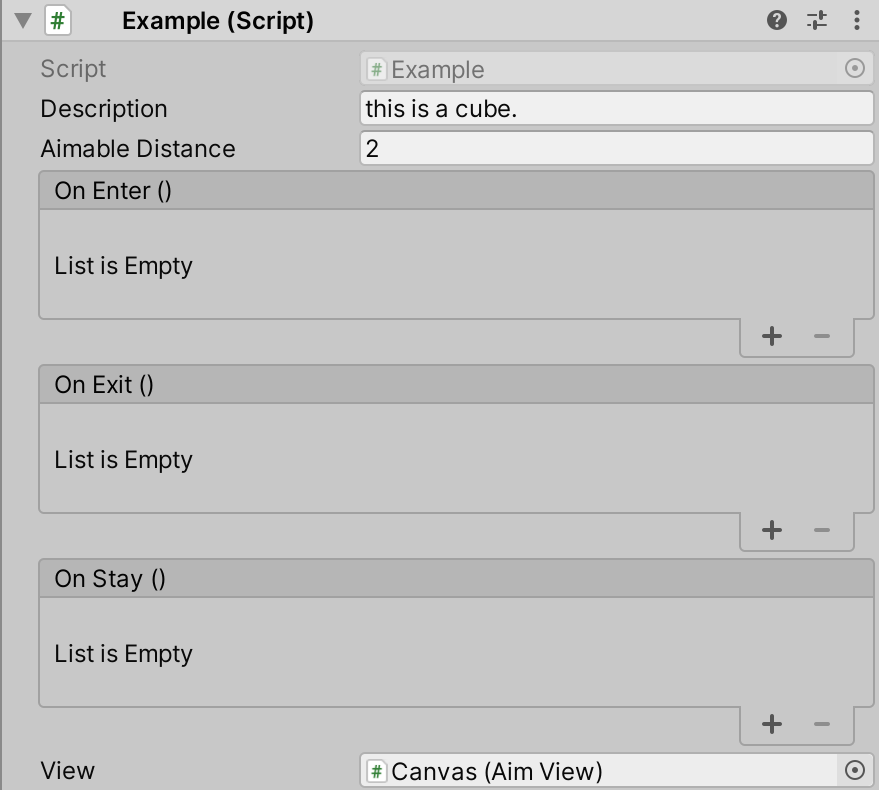
Task: Click the script icon beside Canvas (Aim View)
Action: (376, 770)
